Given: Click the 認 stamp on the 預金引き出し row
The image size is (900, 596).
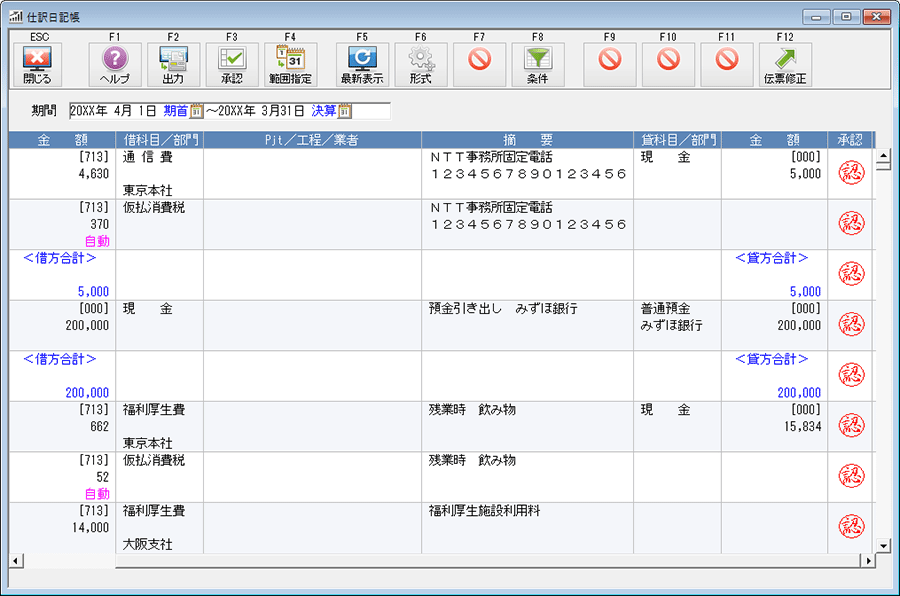Looking at the screenshot, I should pyautogui.click(x=851, y=324).
